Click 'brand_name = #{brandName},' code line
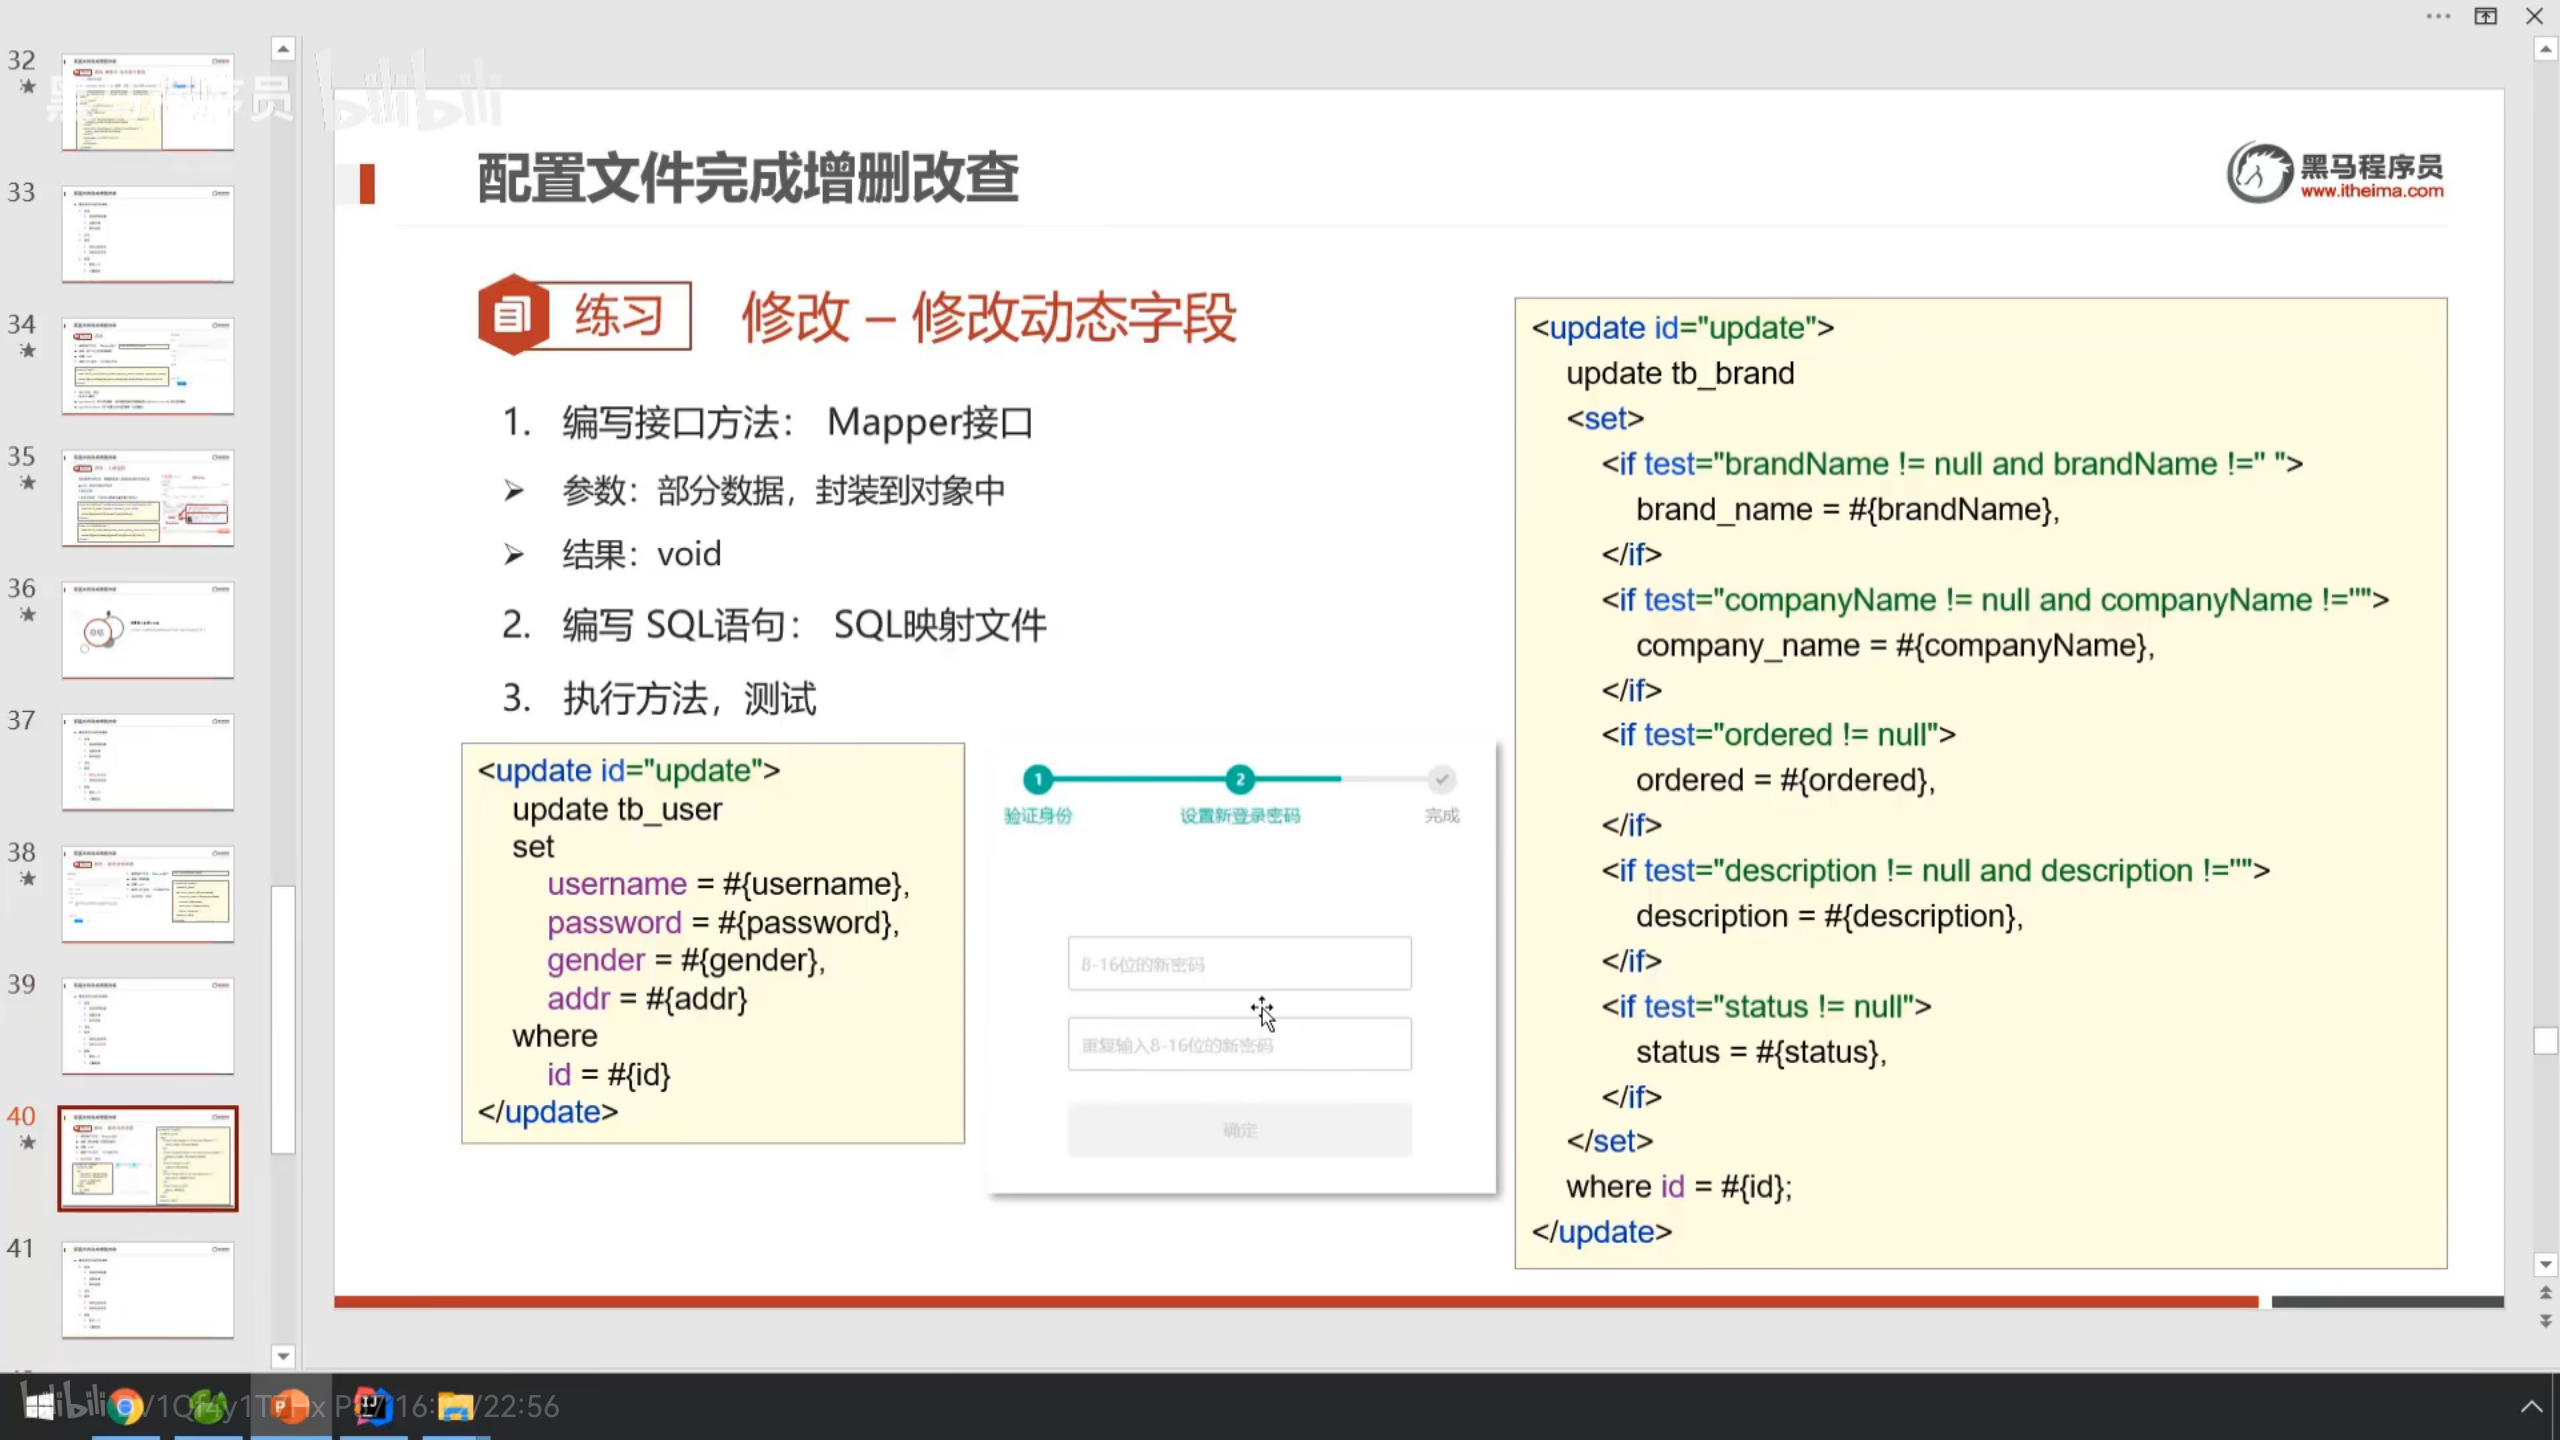The image size is (2560, 1440). (x=1847, y=509)
